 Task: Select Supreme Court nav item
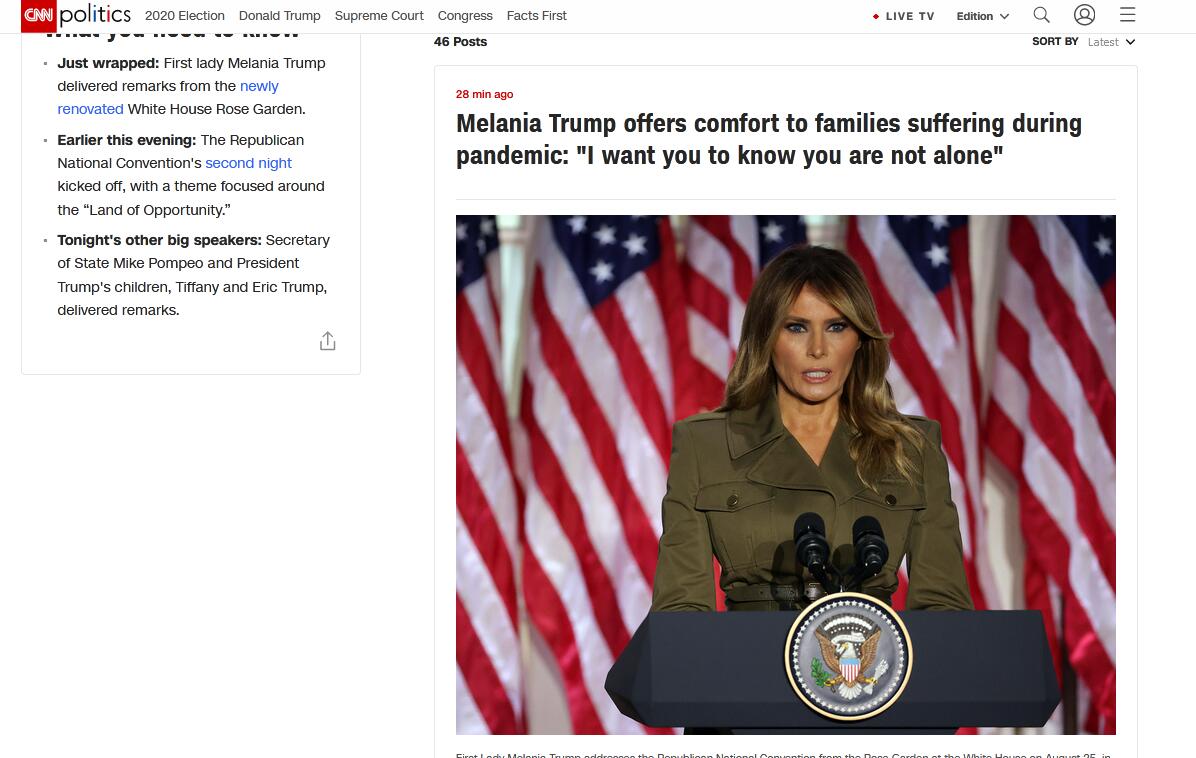[x=379, y=15]
